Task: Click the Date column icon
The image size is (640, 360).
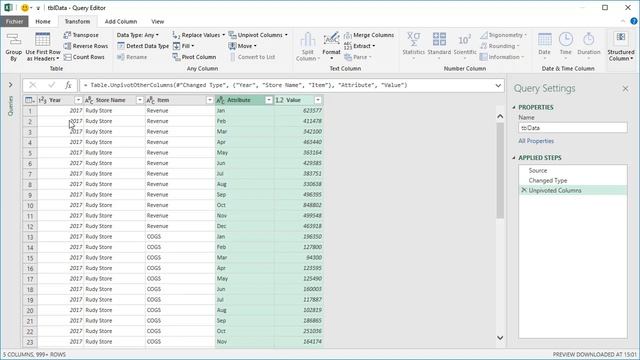Action: [x=544, y=40]
